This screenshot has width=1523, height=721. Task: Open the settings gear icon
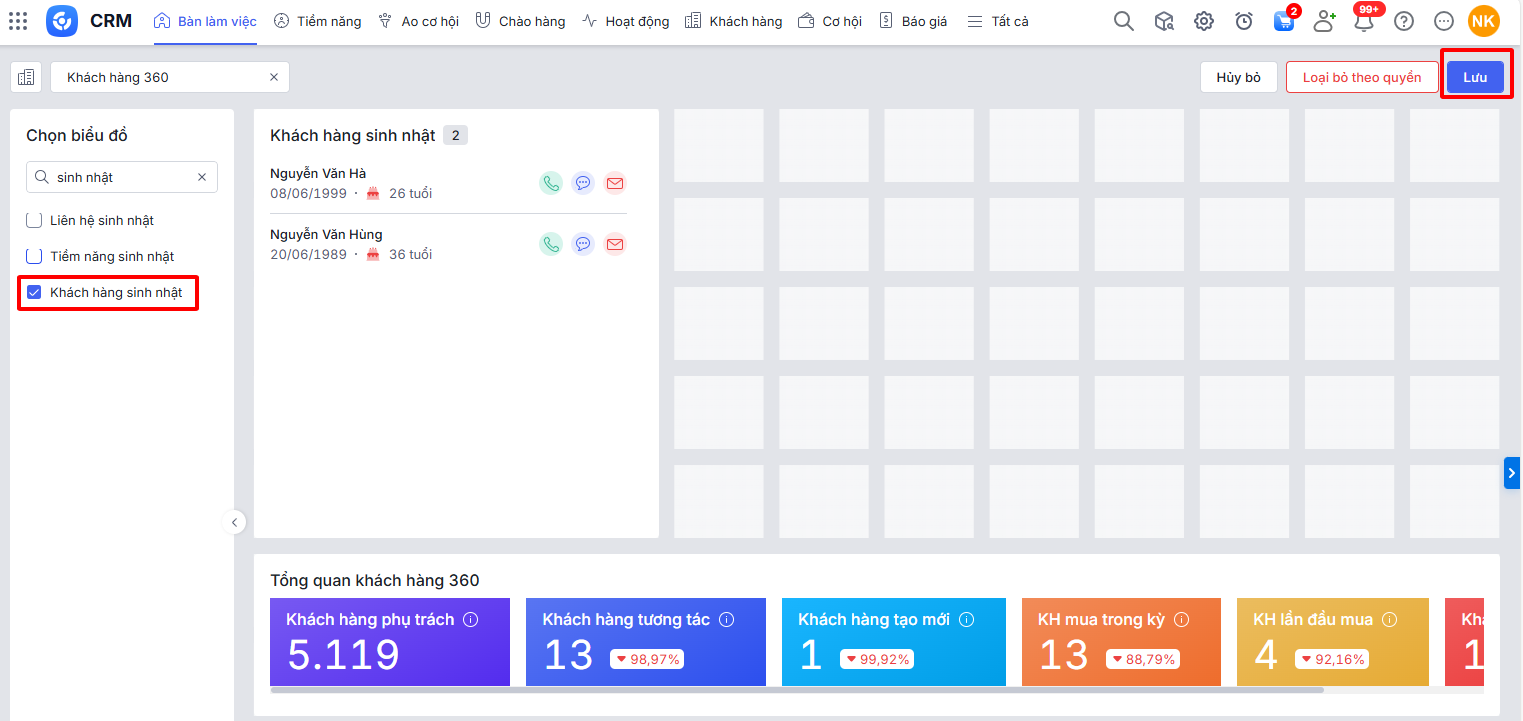1204,21
